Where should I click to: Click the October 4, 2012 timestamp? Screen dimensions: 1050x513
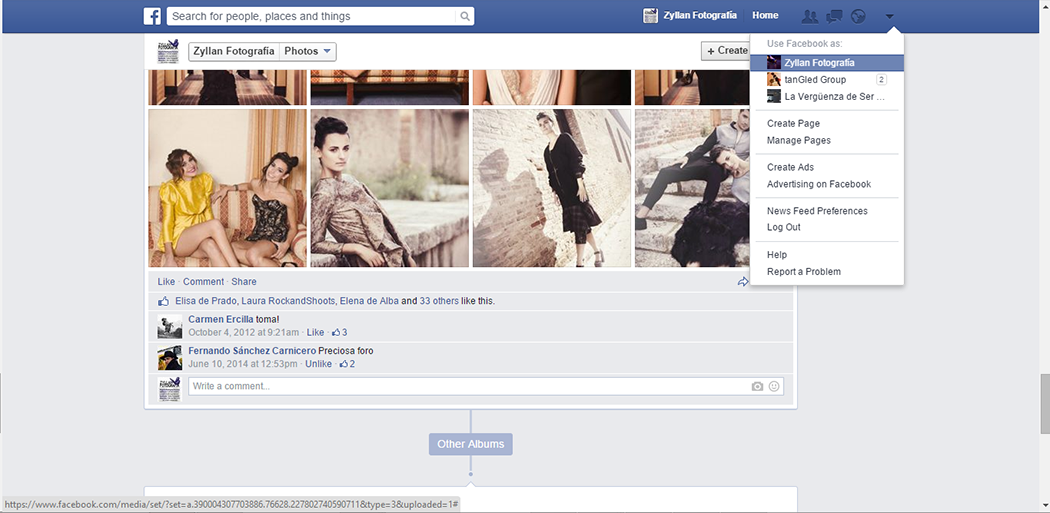244,332
